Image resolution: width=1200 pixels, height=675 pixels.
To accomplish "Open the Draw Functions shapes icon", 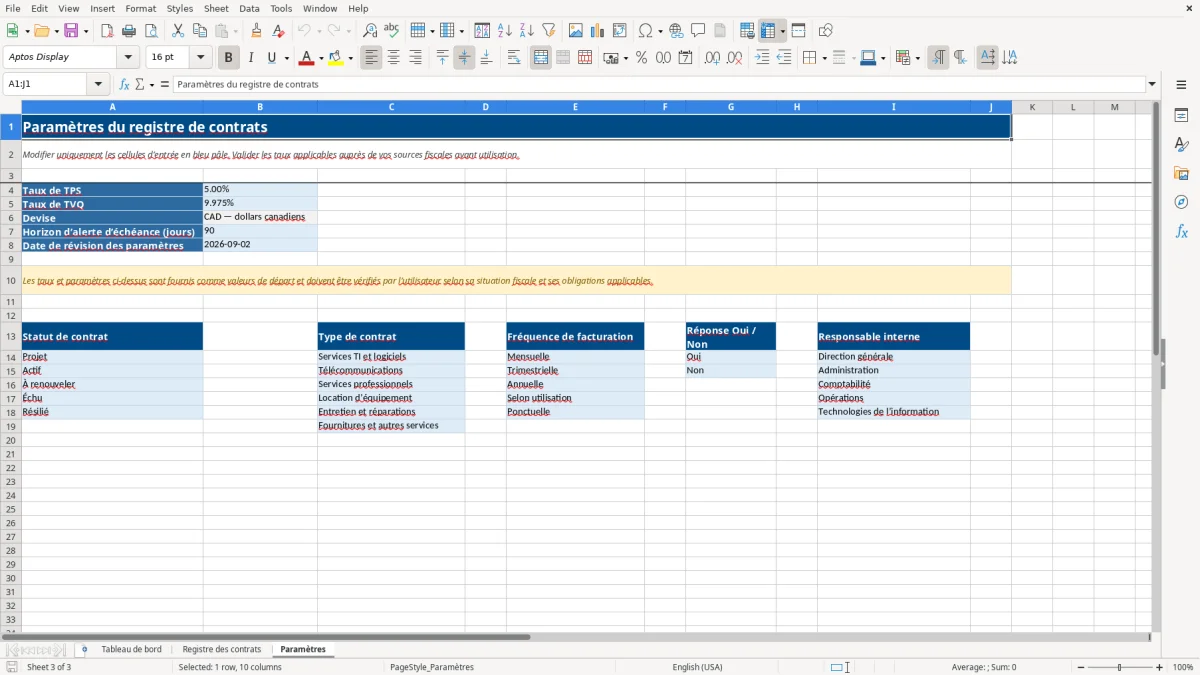I will [x=826, y=31].
